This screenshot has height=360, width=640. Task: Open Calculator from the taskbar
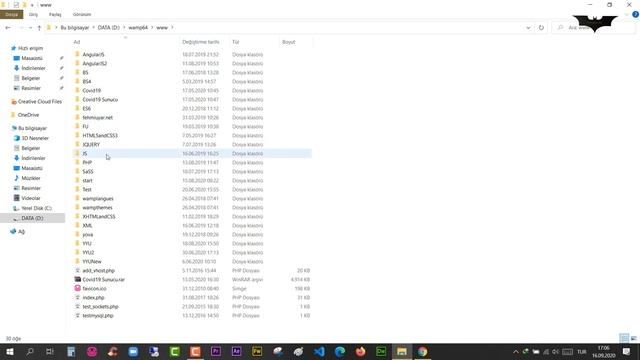(71, 351)
